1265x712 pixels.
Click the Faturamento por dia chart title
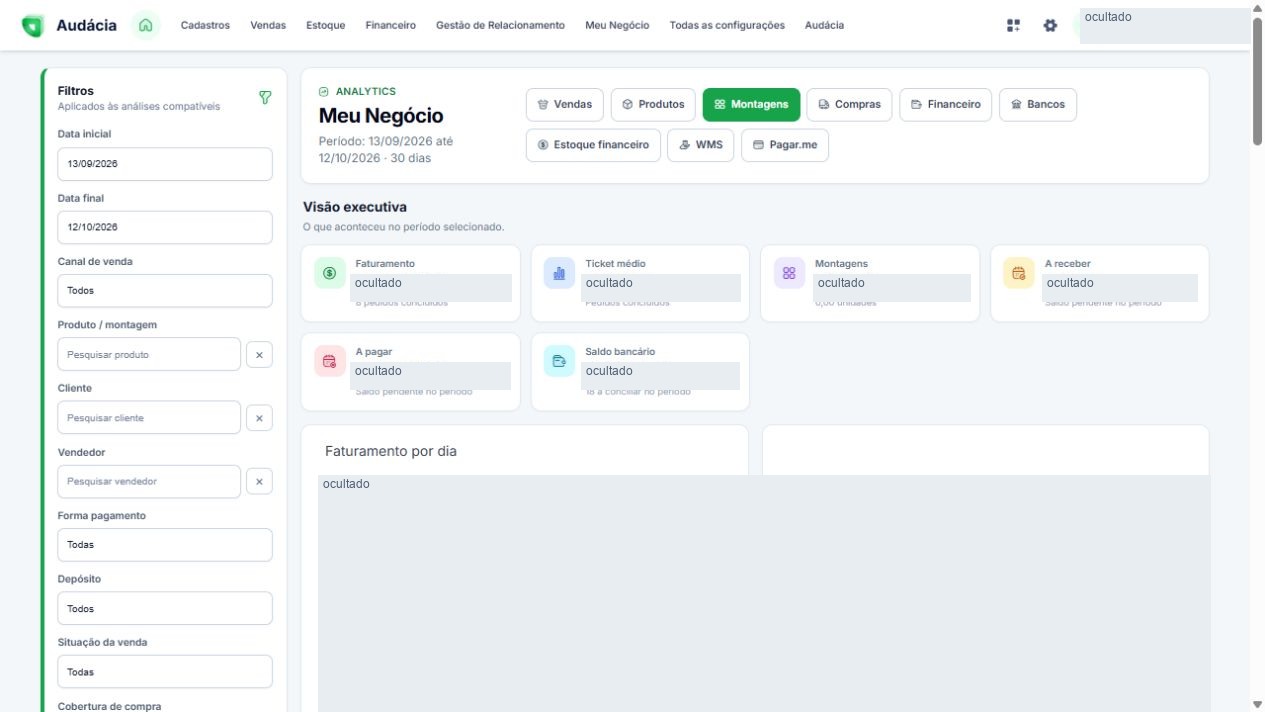(391, 451)
